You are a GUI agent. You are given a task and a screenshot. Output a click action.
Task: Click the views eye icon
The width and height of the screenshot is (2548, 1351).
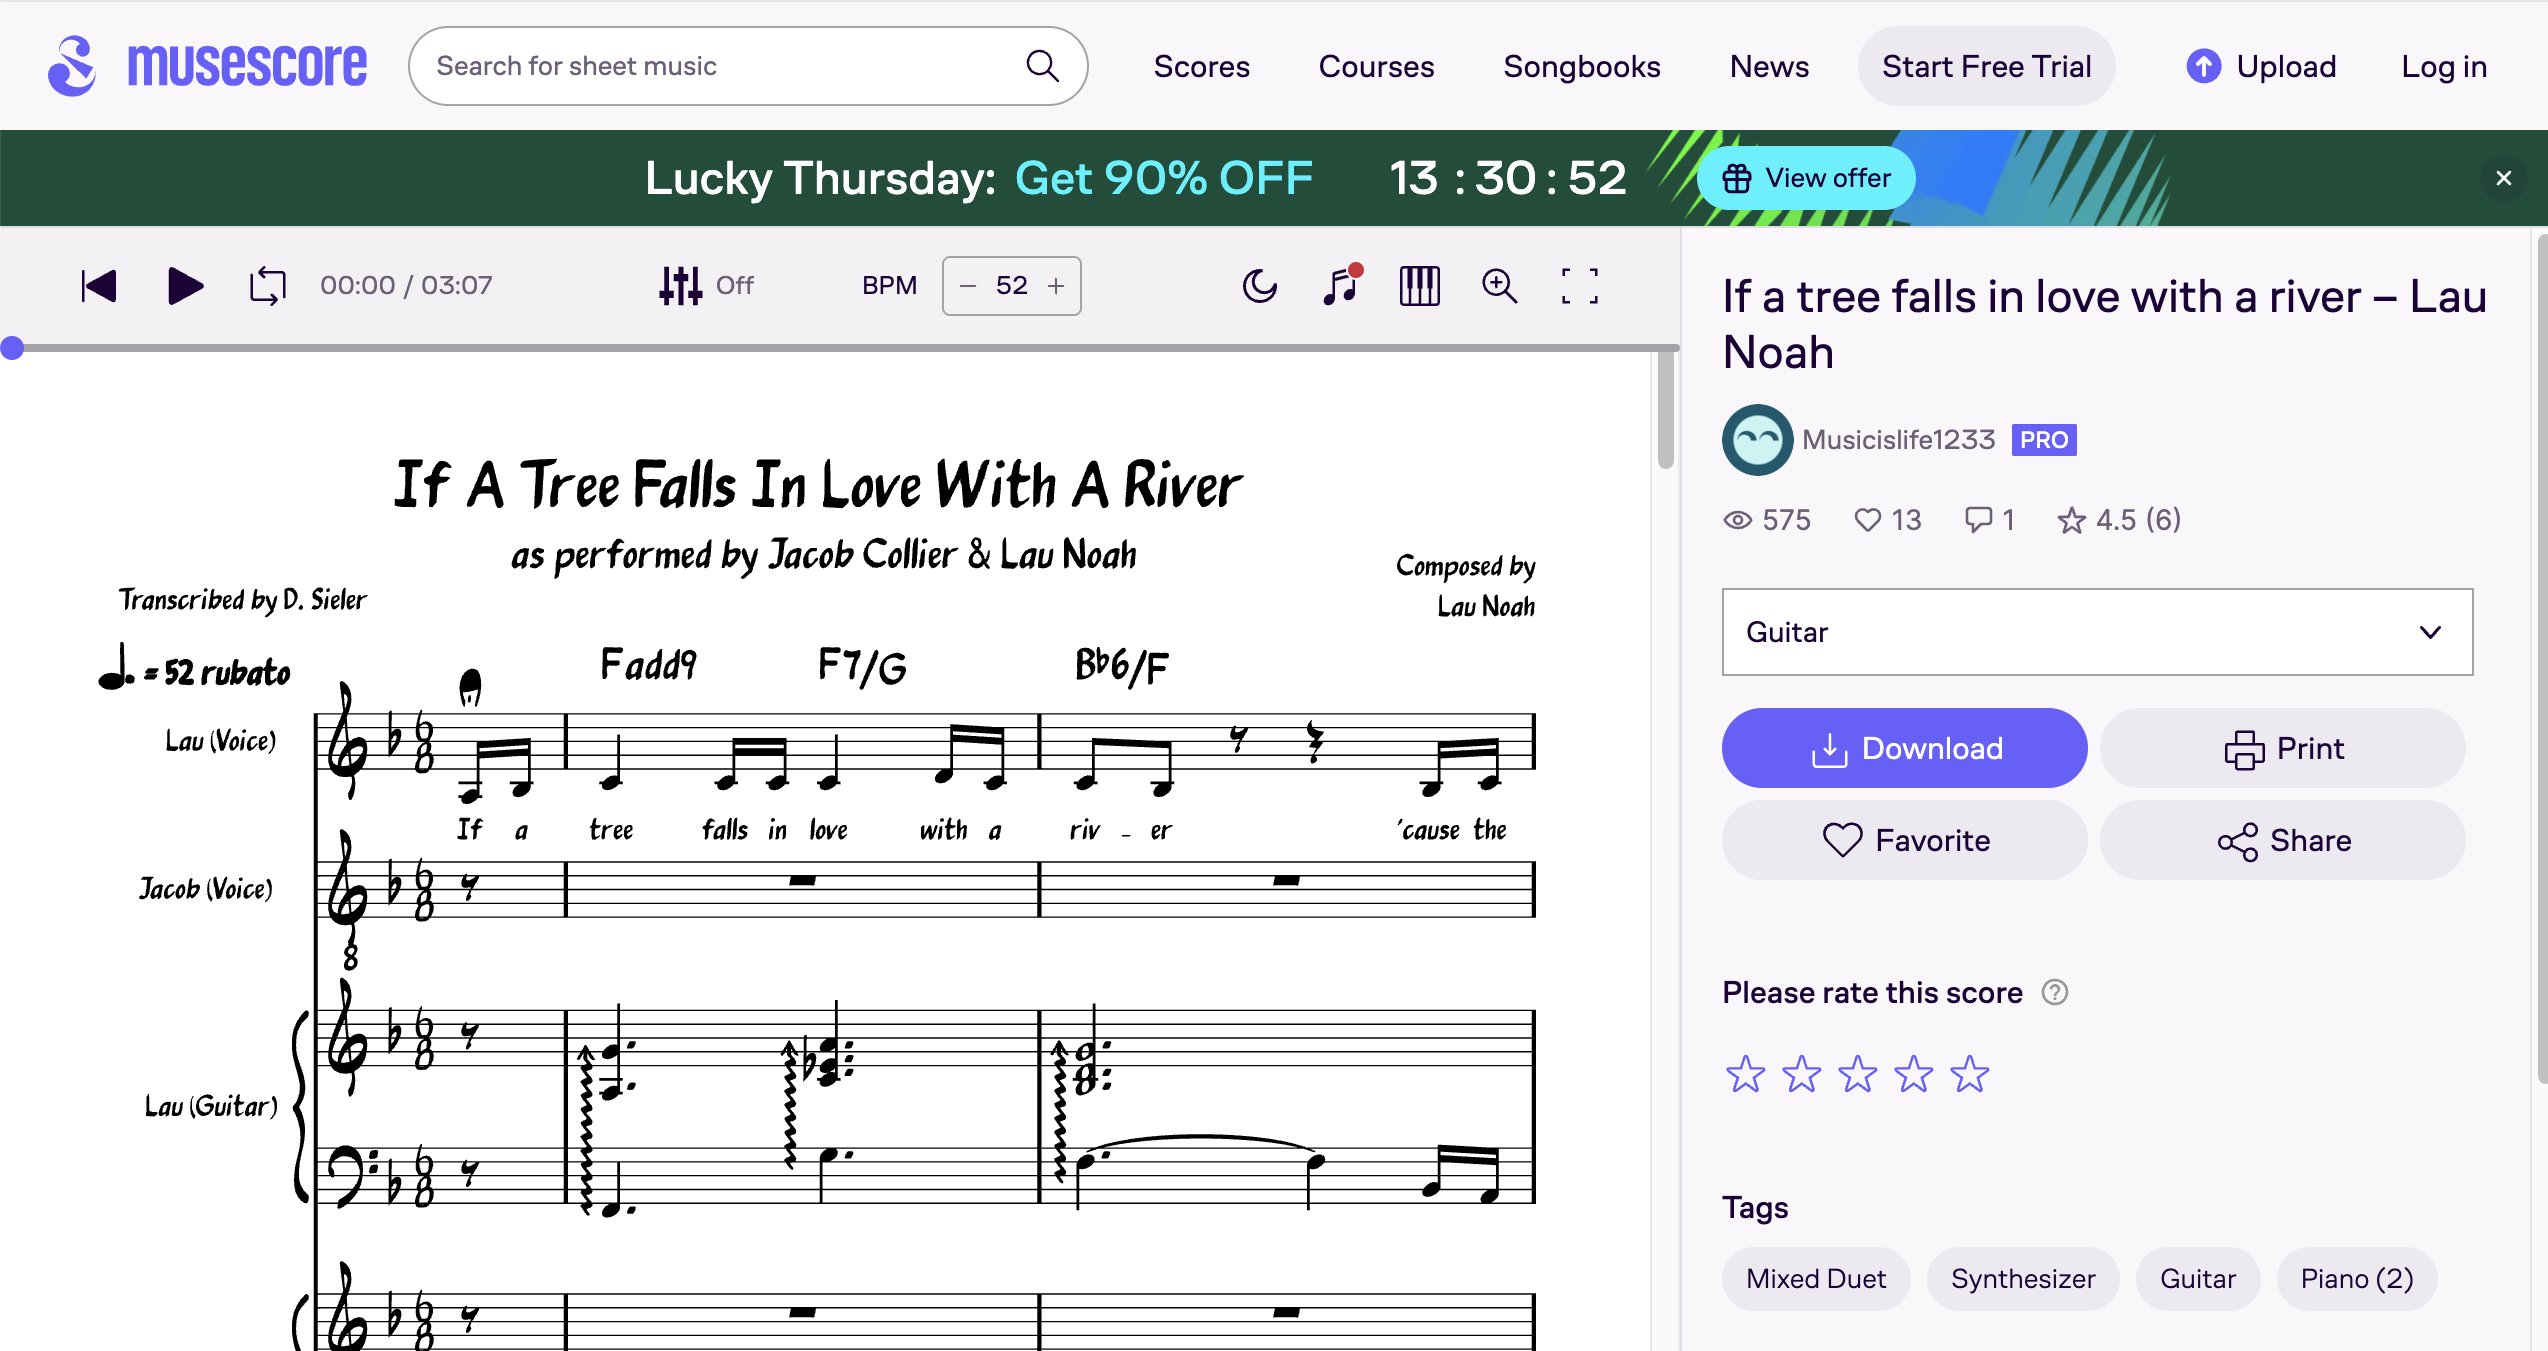(x=1738, y=520)
